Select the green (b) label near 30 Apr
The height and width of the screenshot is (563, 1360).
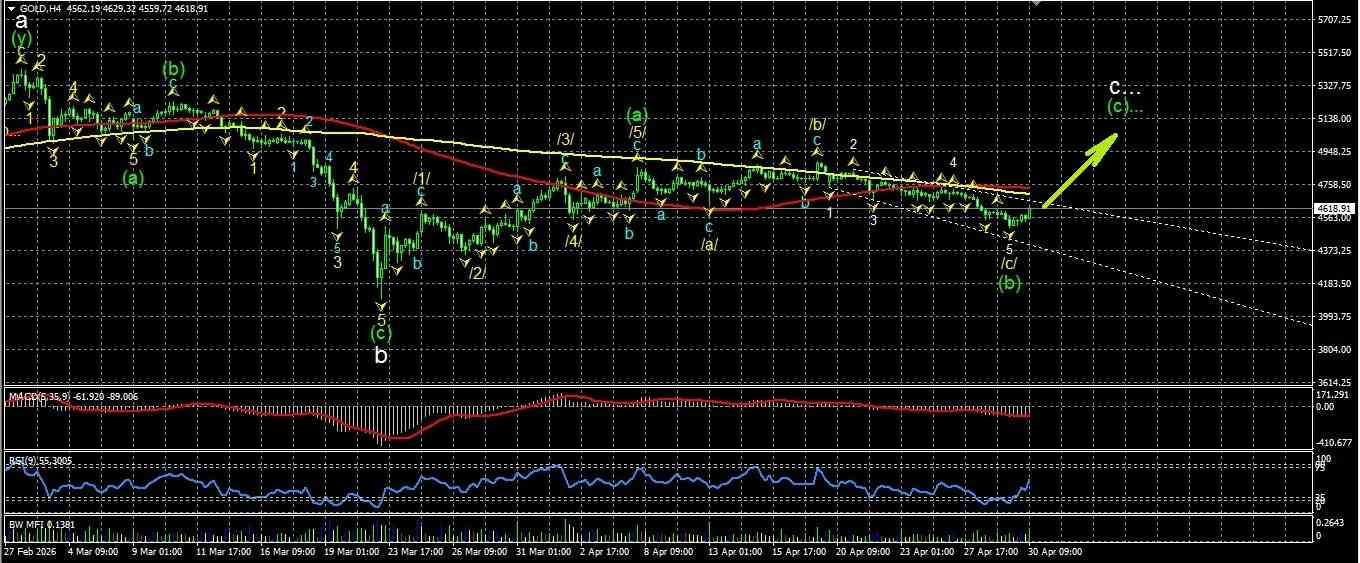(x=1010, y=283)
